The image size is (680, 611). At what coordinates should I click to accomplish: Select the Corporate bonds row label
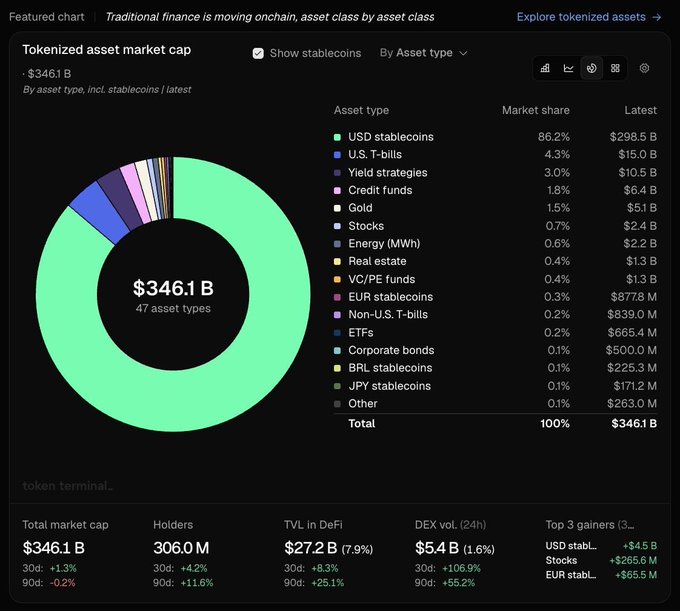point(391,350)
